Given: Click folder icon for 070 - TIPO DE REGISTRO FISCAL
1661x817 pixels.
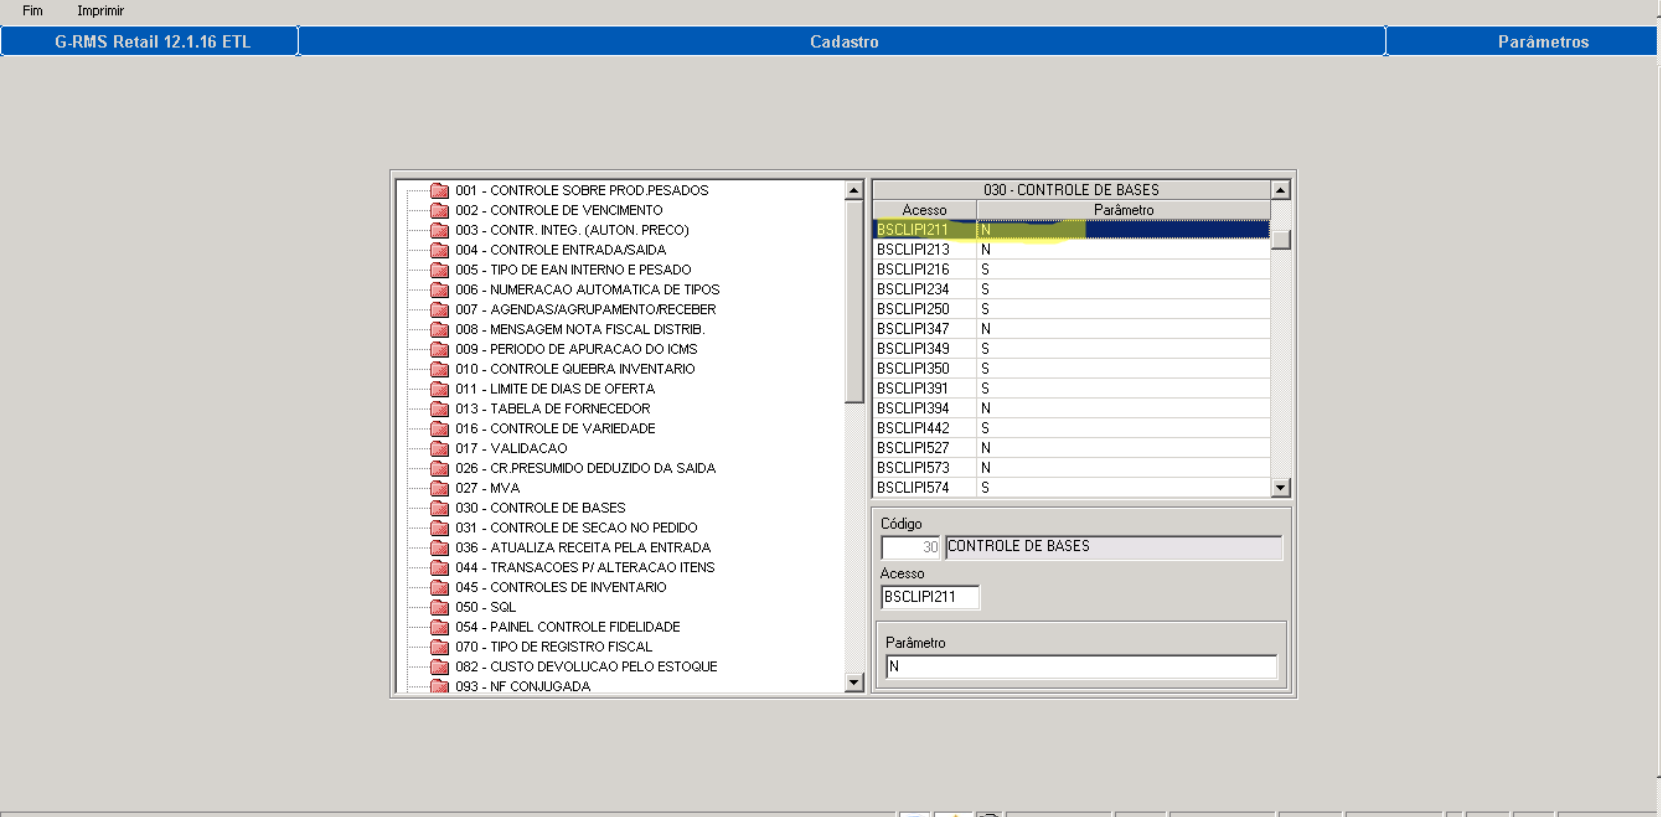Looking at the screenshot, I should 439,646.
